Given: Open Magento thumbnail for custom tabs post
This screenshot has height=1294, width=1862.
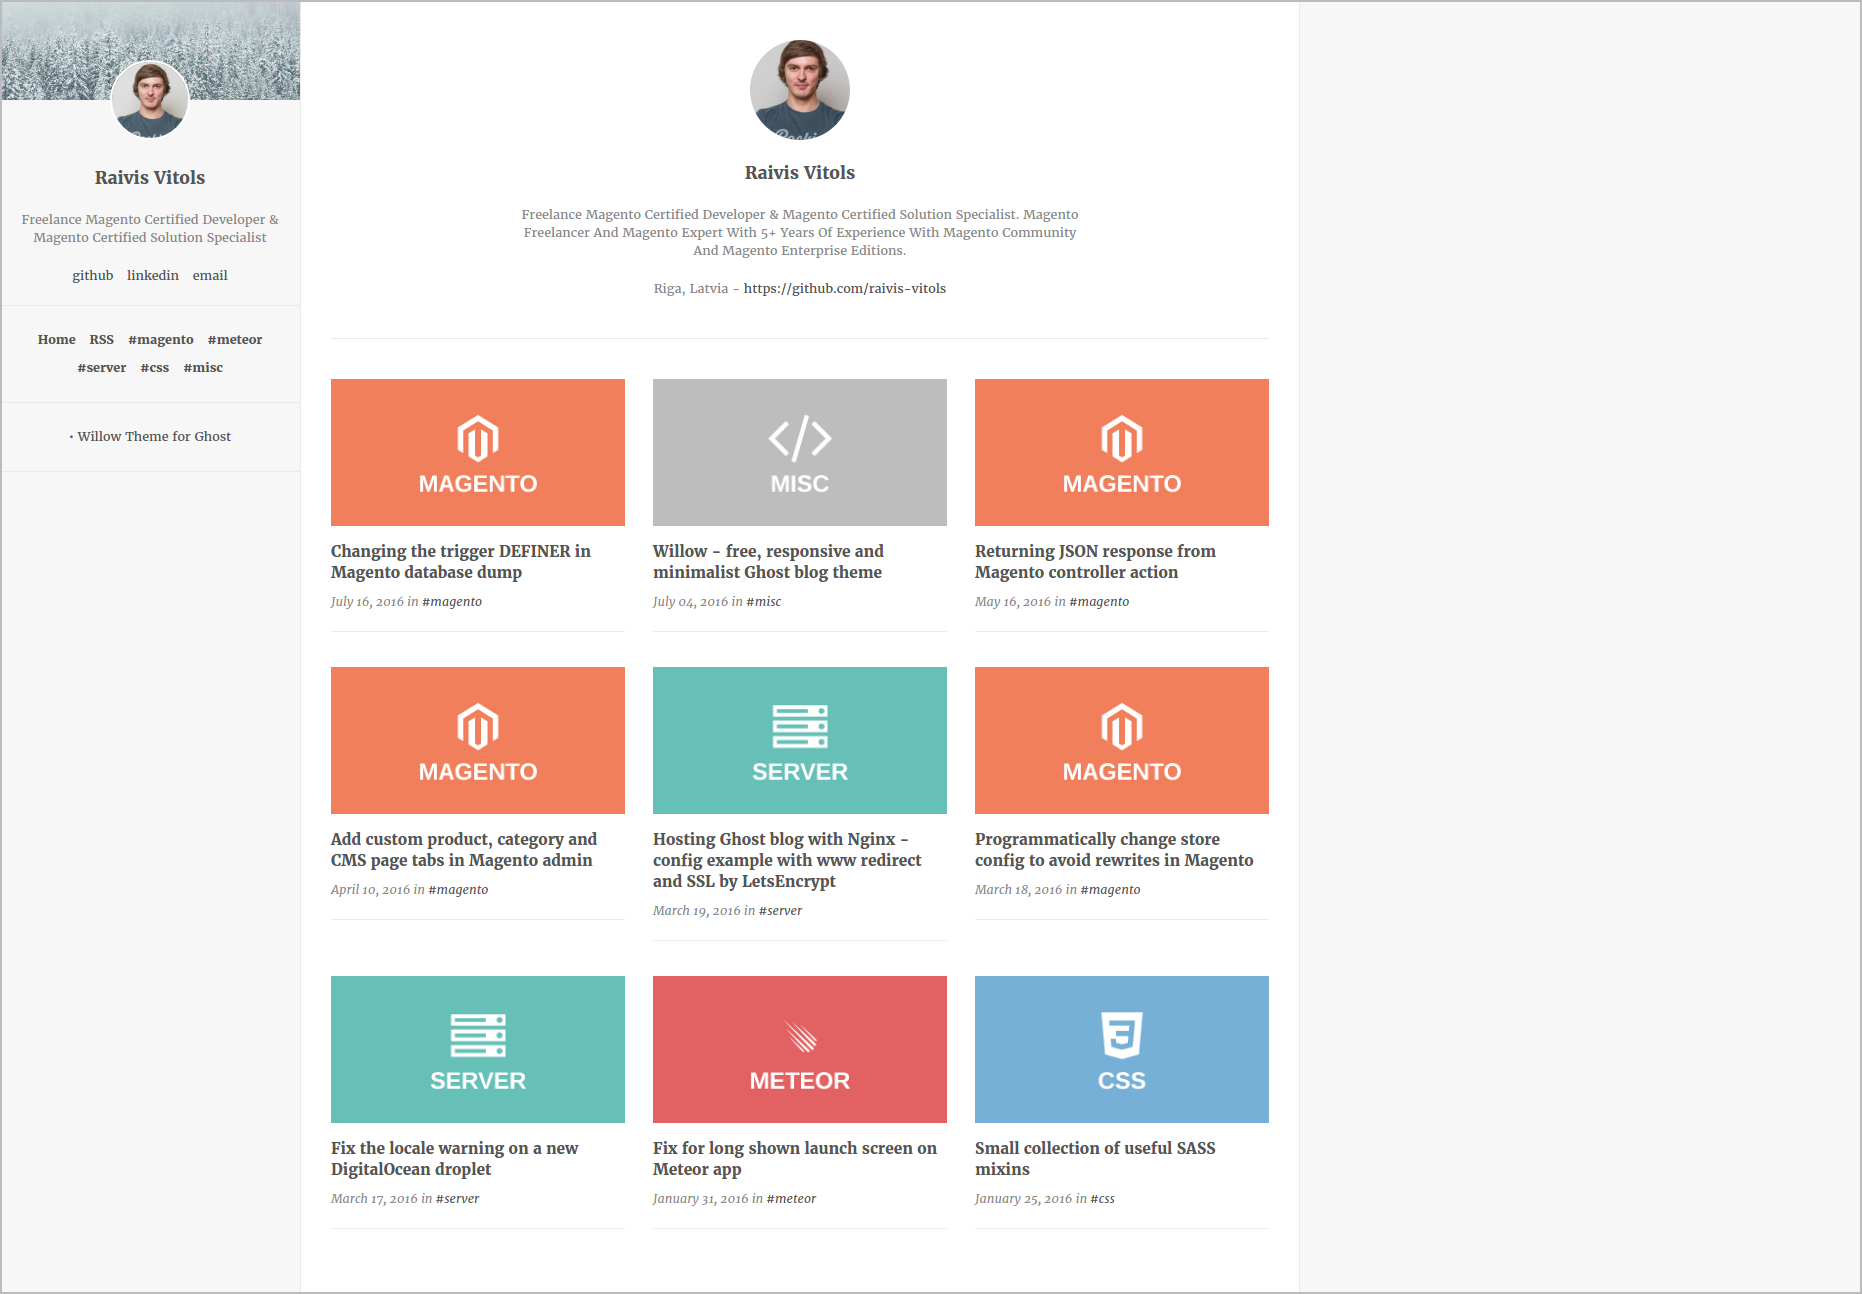Looking at the screenshot, I should [478, 740].
